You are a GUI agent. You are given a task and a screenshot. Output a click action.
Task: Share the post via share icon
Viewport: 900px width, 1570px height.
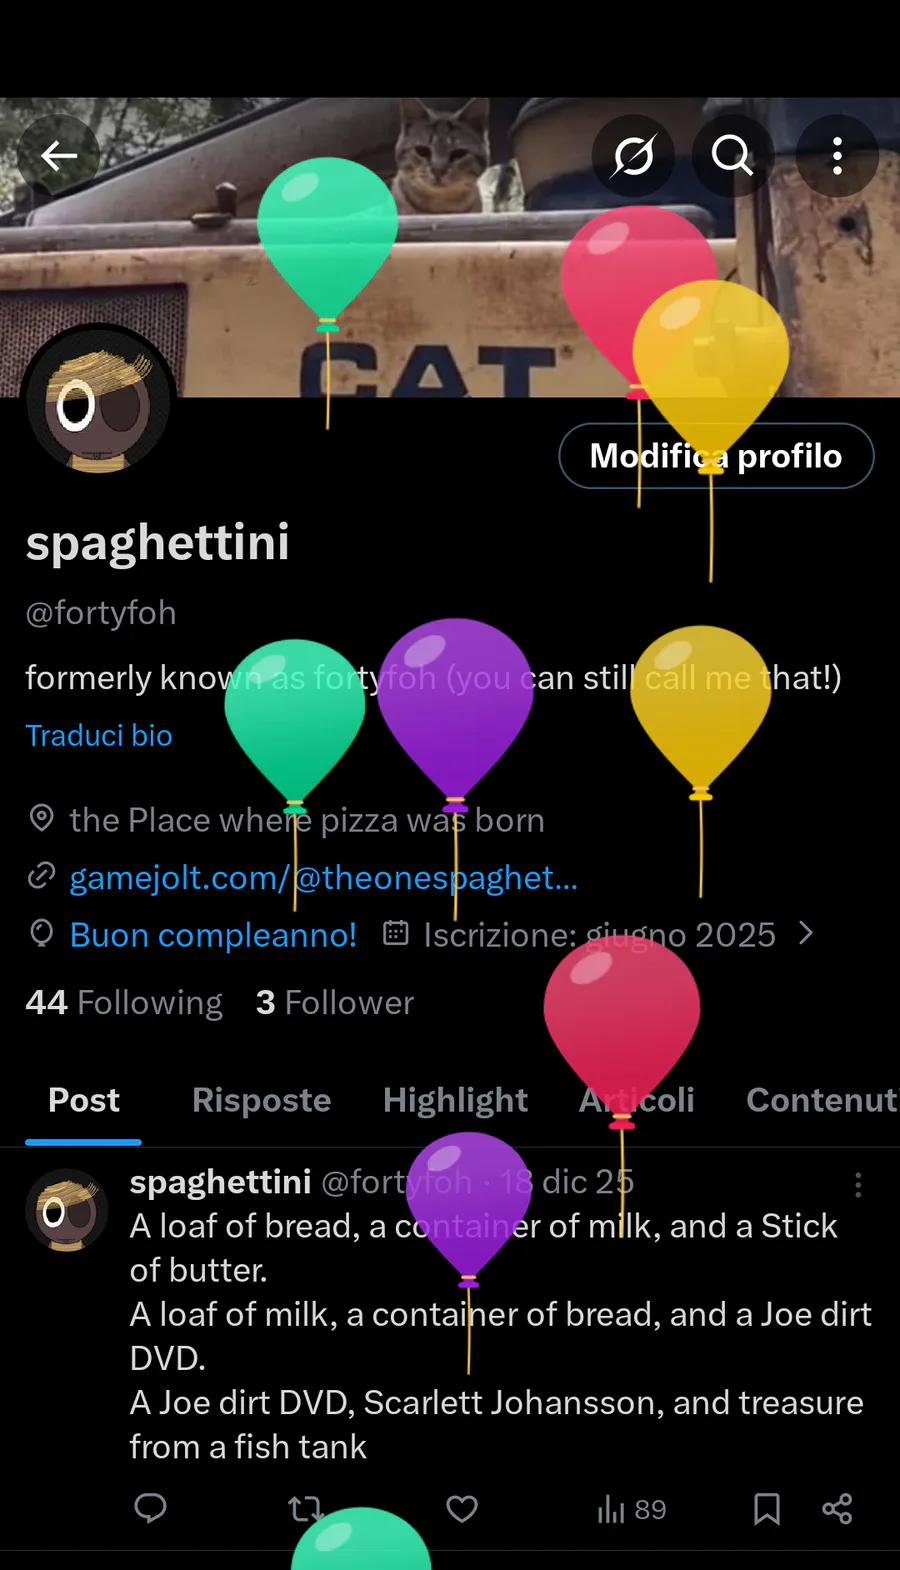point(837,1508)
